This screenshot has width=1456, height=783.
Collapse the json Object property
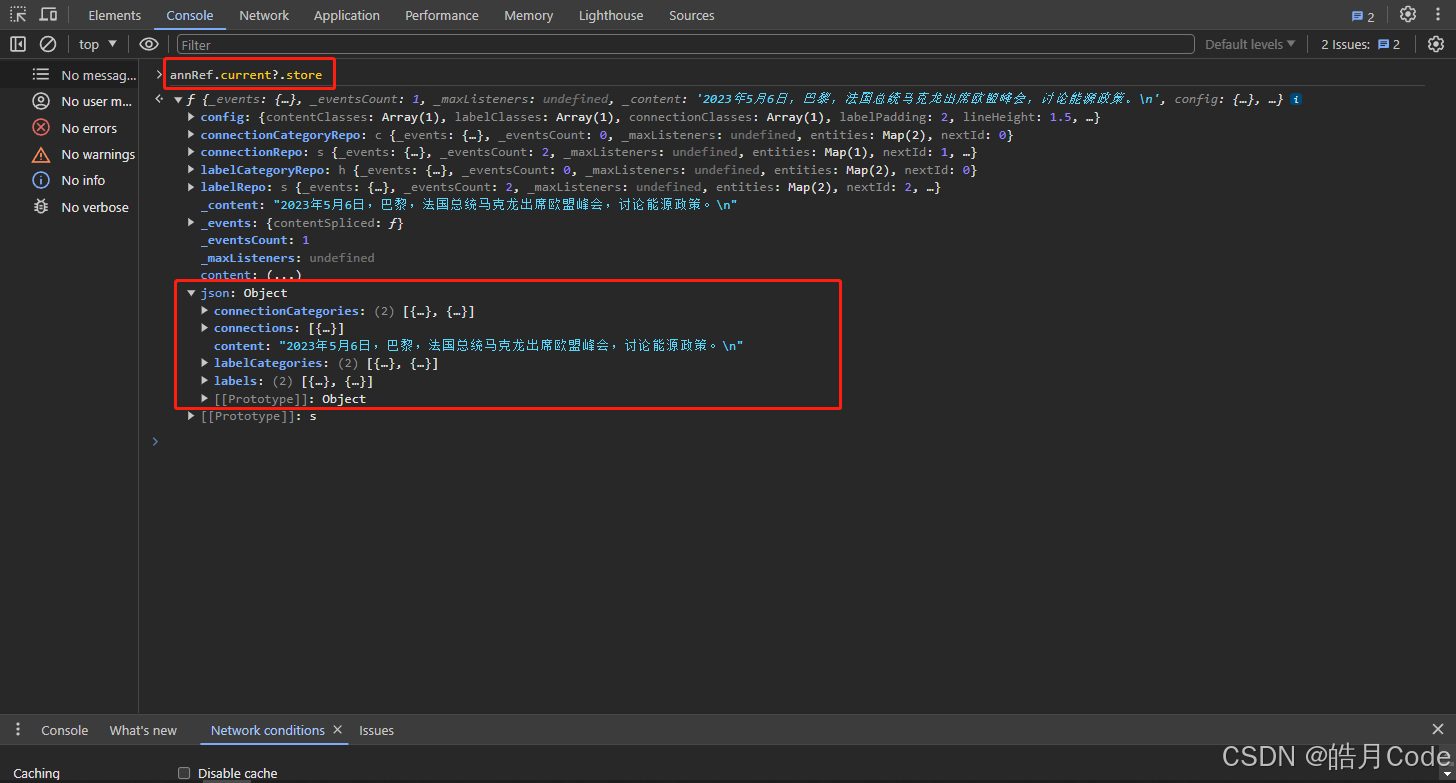coord(192,293)
